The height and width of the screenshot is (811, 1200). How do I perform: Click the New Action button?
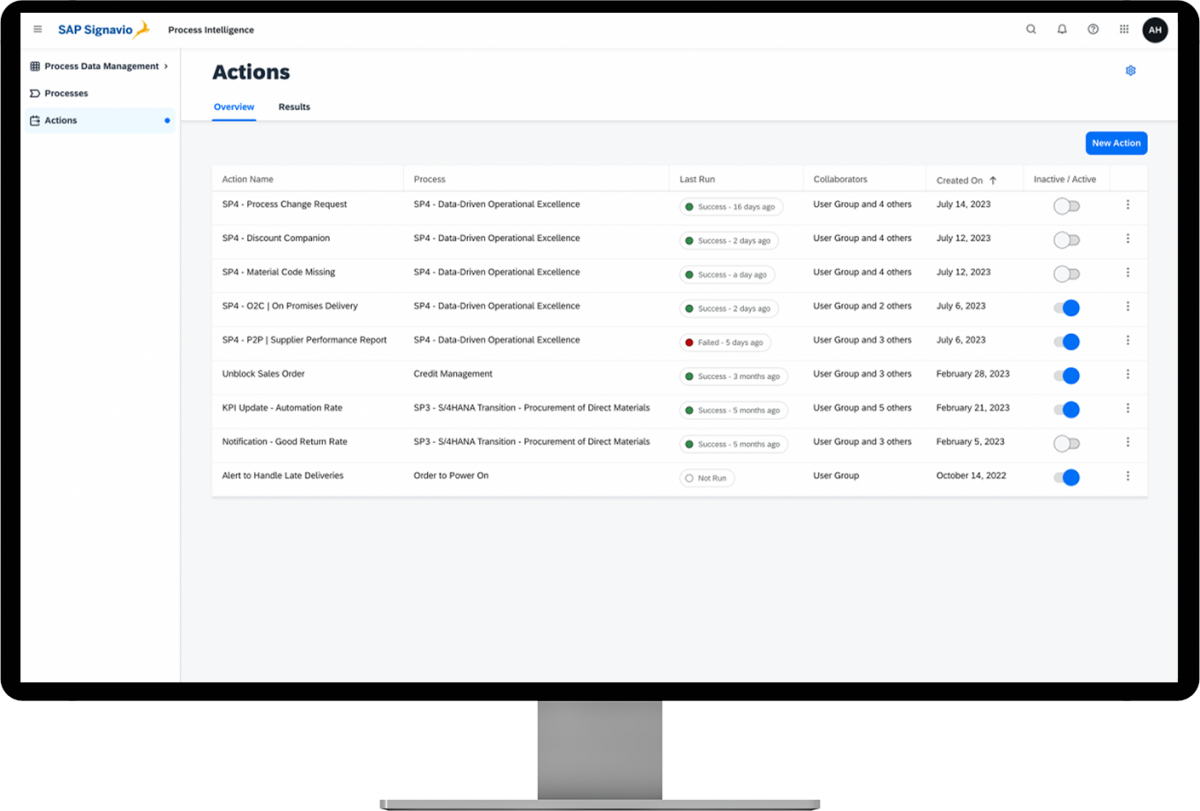click(x=1116, y=143)
